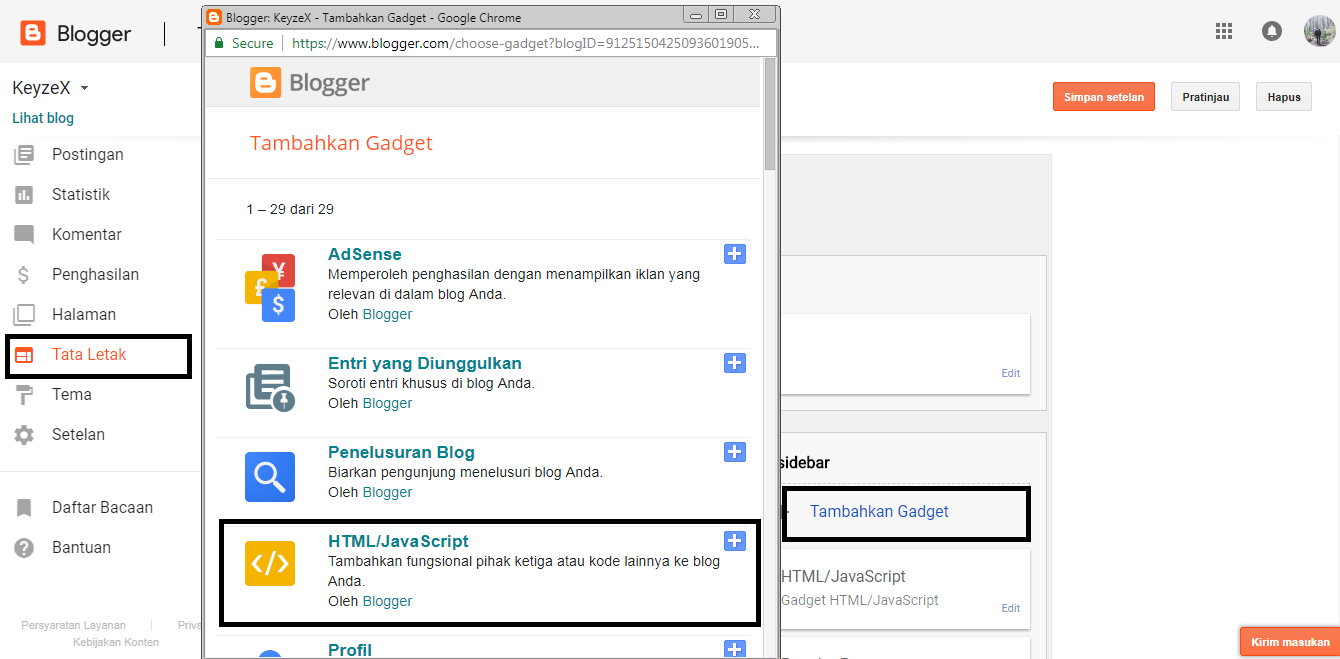Image resolution: width=1340 pixels, height=659 pixels.
Task: Click the Tema paint roller icon
Action: (x=24, y=395)
